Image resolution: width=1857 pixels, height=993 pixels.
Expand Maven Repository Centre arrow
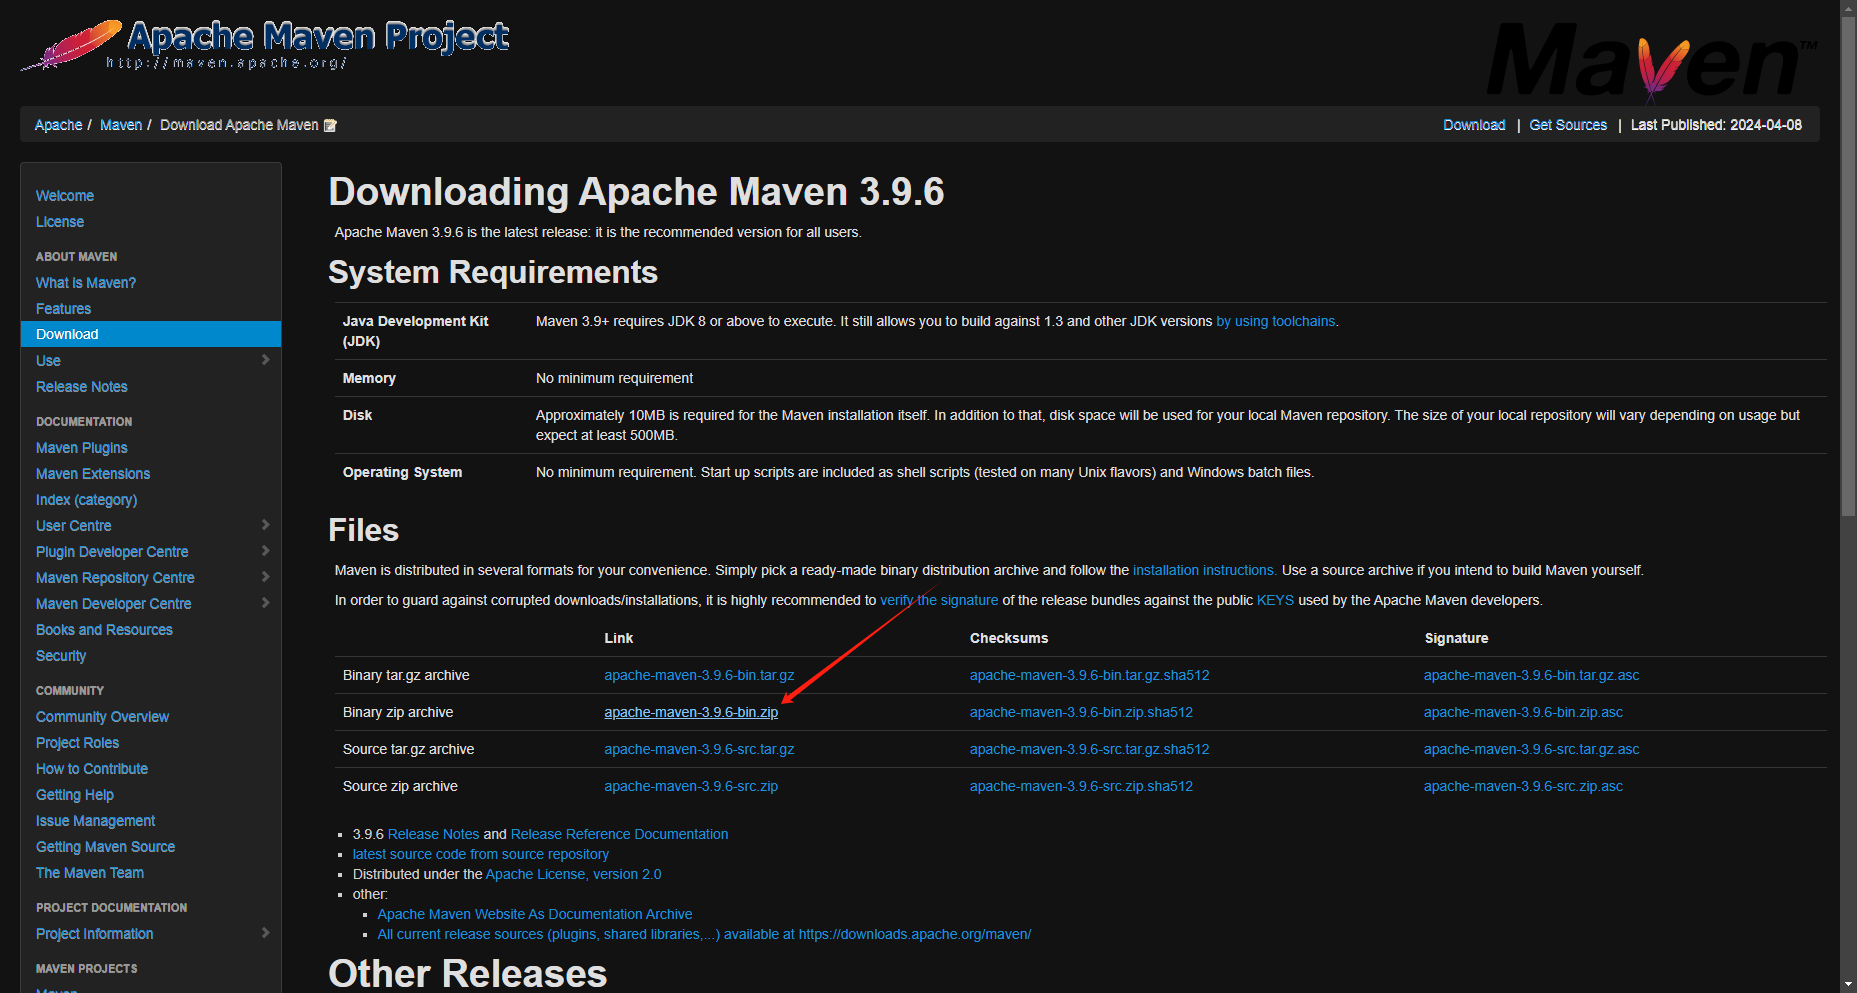point(265,577)
